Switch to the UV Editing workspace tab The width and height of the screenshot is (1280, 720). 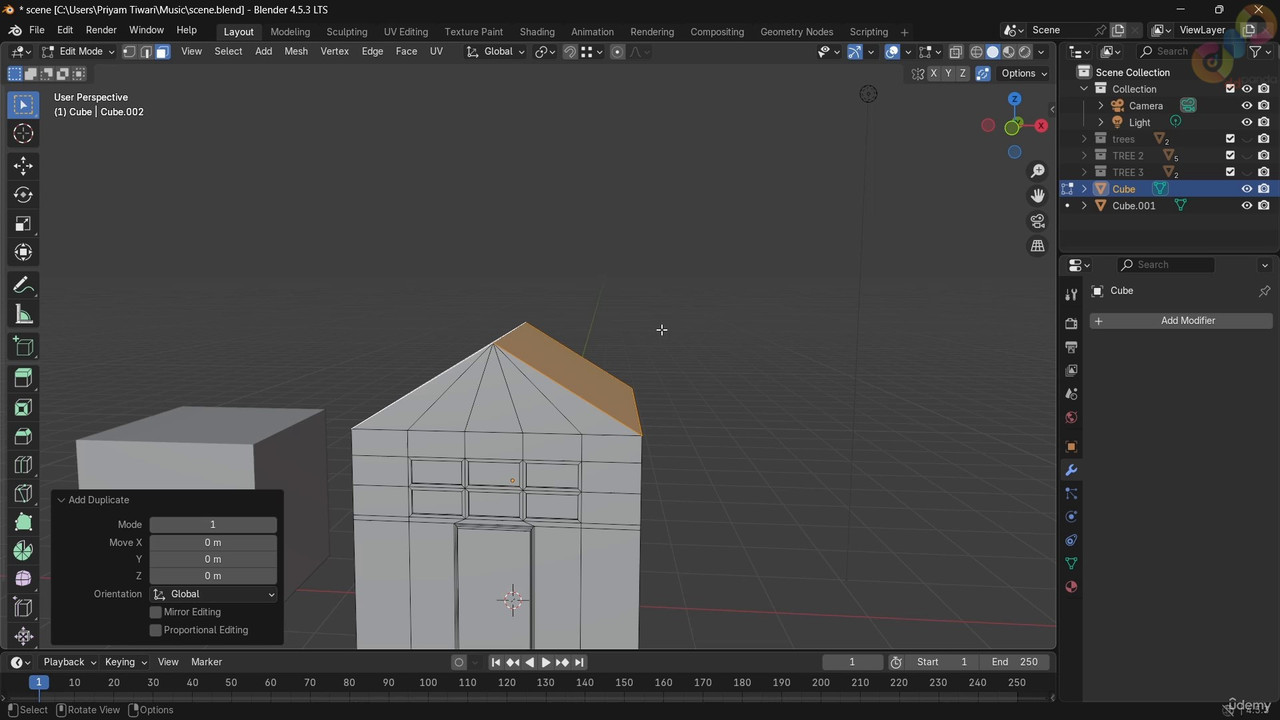pos(405,32)
